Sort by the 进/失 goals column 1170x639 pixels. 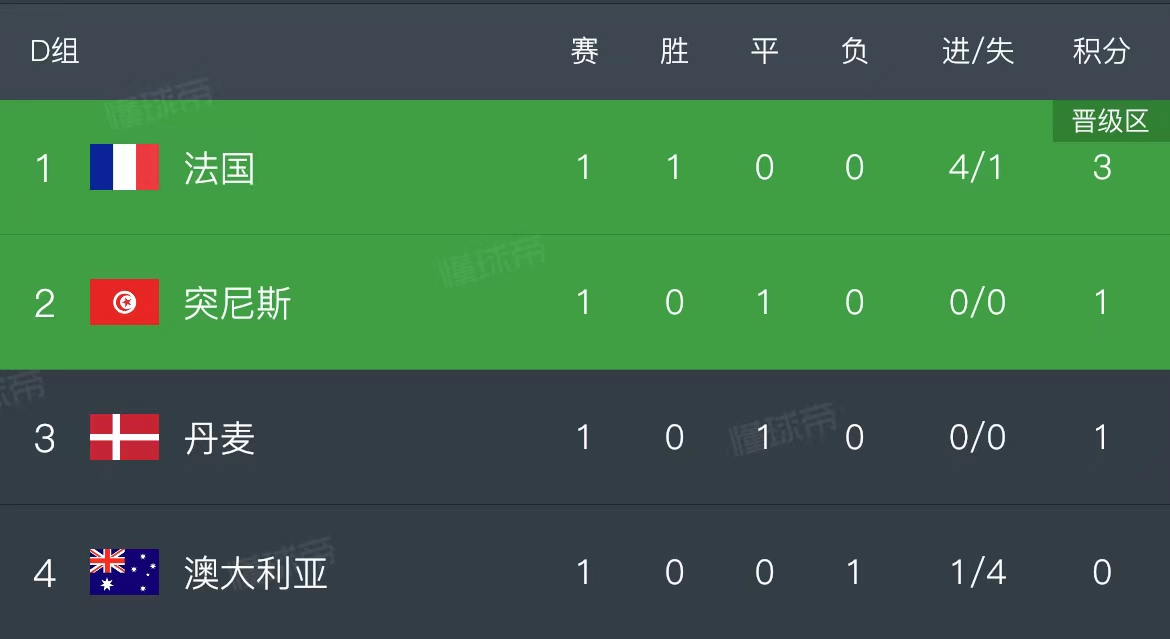[x=977, y=52]
